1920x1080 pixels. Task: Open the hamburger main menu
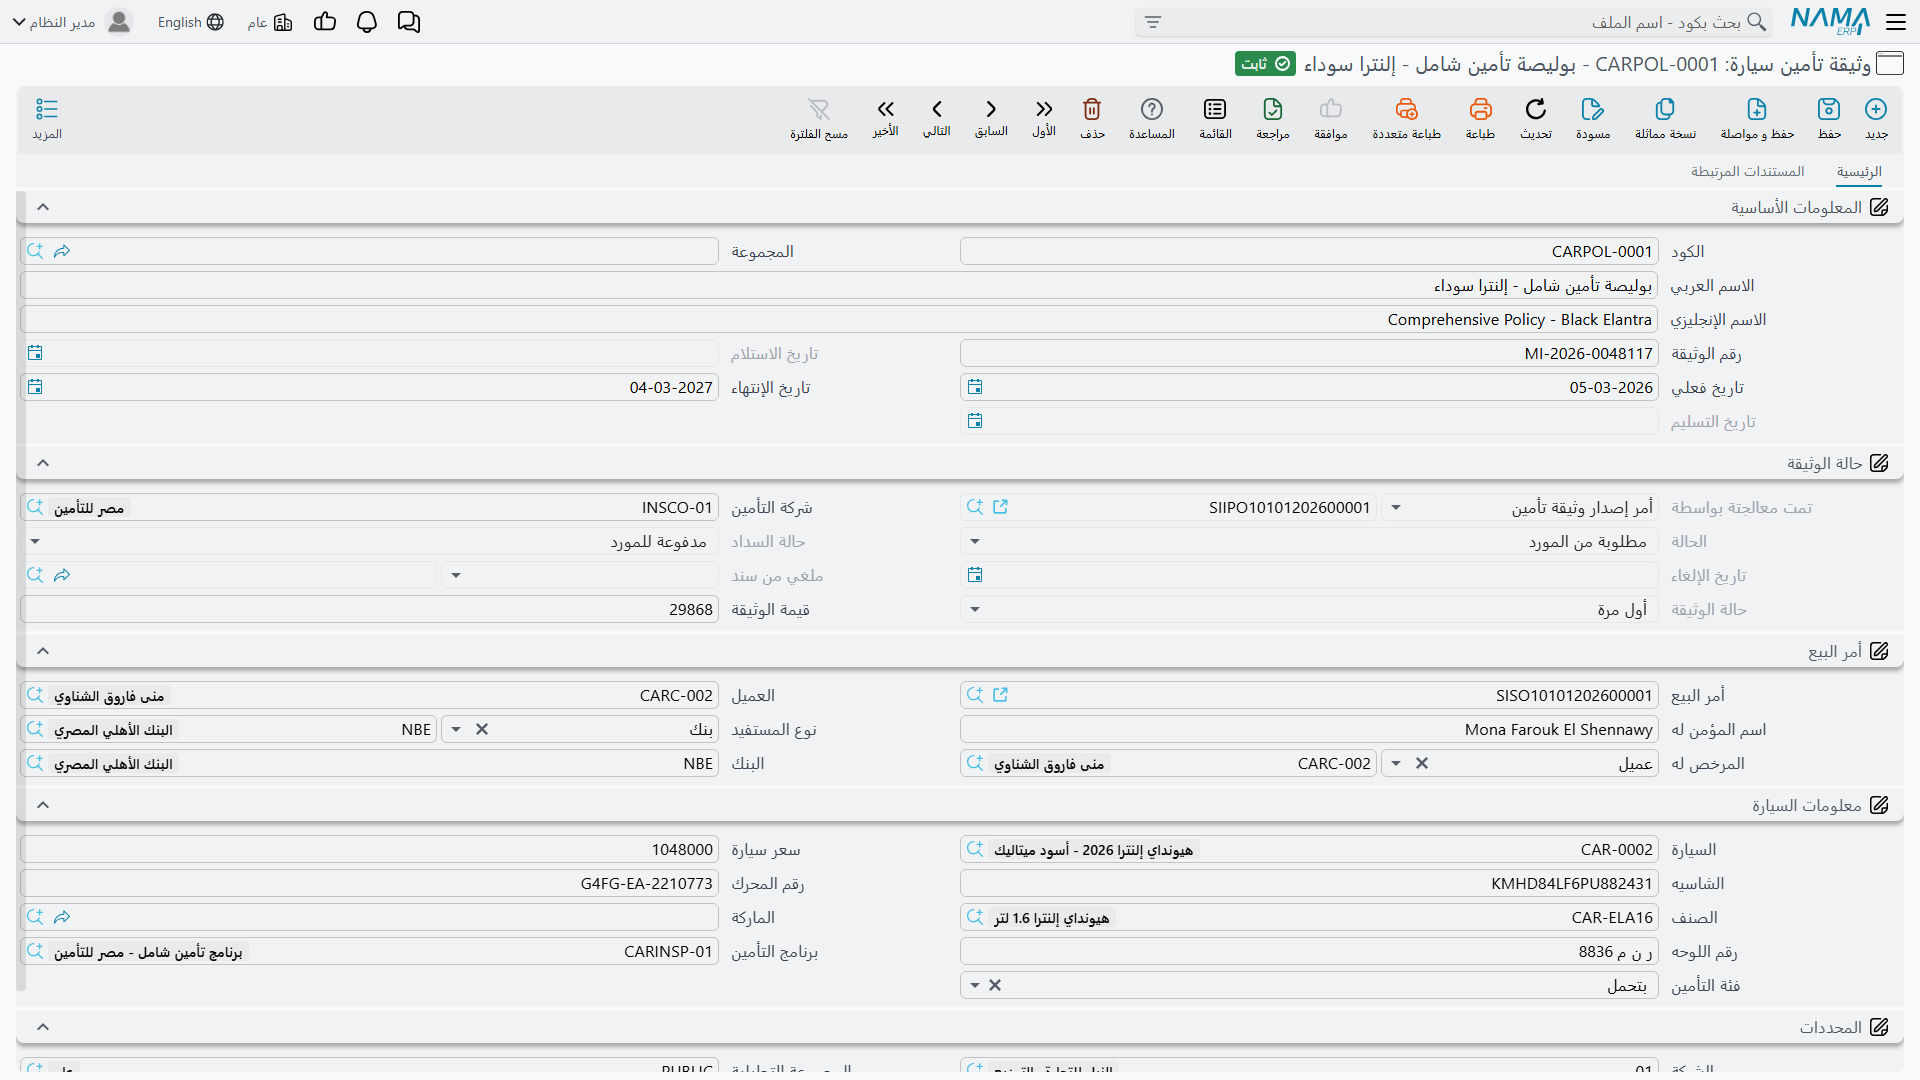pos(1895,22)
